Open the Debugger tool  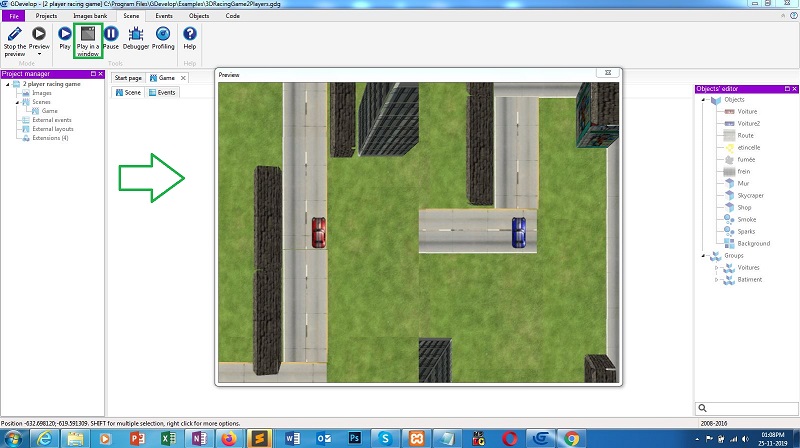click(136, 38)
